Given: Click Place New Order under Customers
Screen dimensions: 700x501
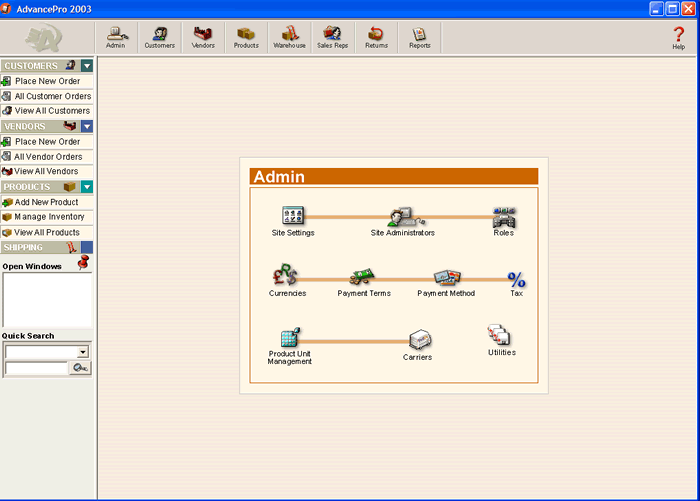Looking at the screenshot, I should click(x=46, y=81).
